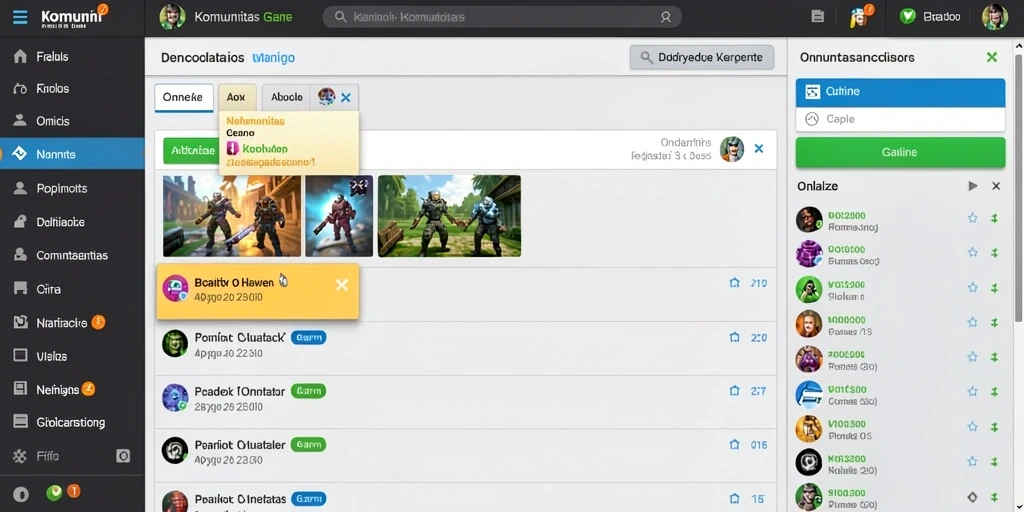The image size is (1024, 512).
Task: Select the Cutline option in the right panel
Action: tap(900, 91)
